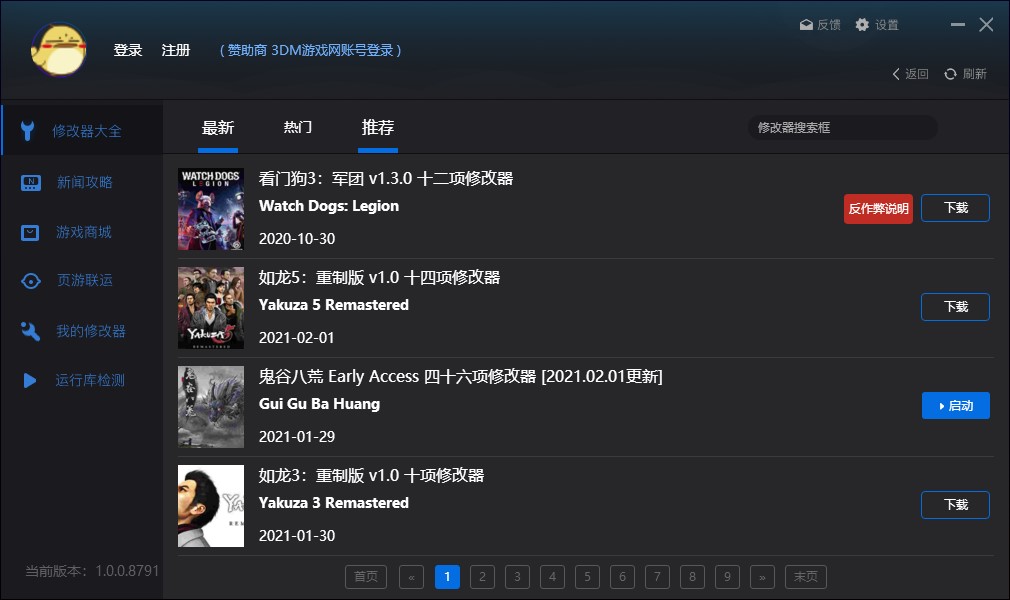Image resolution: width=1010 pixels, height=600 pixels.
Task: Click the 3DM游戏网账号登录 sponsor link
Action: click(x=310, y=50)
